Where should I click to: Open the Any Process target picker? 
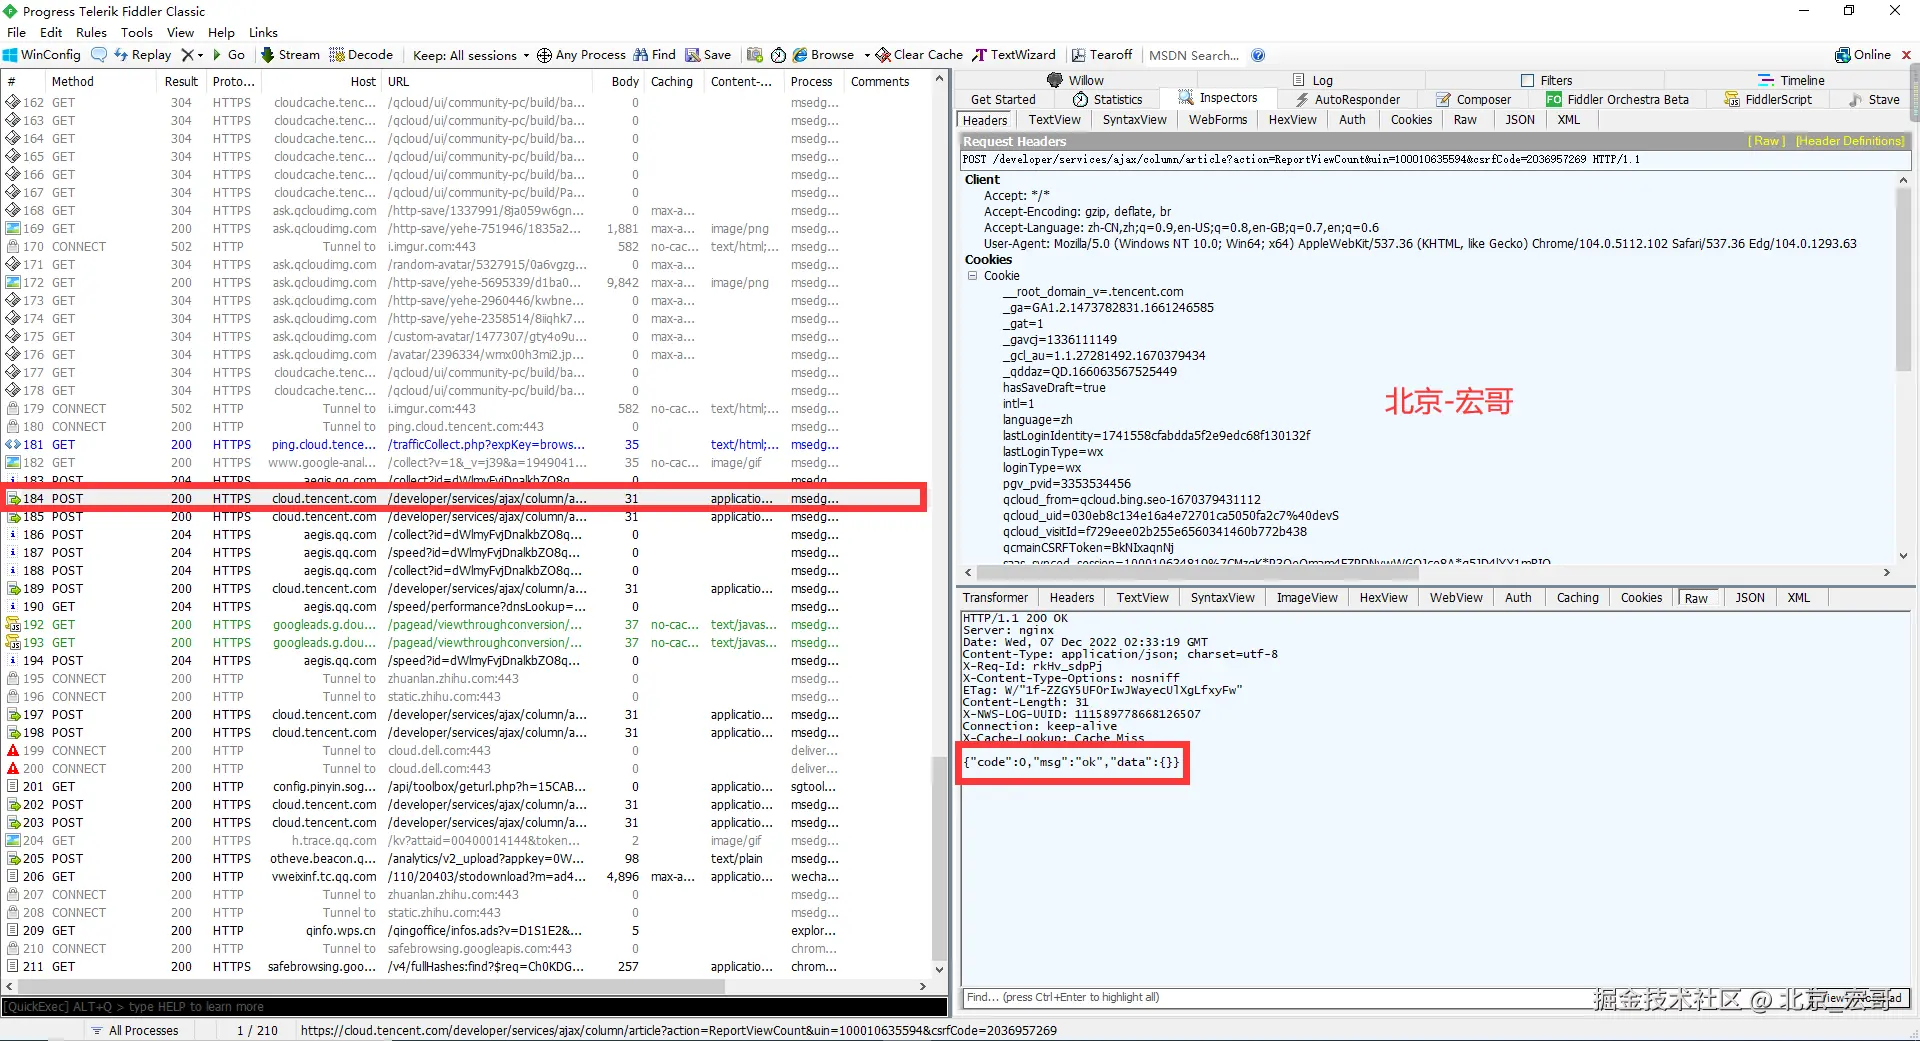tap(581, 55)
